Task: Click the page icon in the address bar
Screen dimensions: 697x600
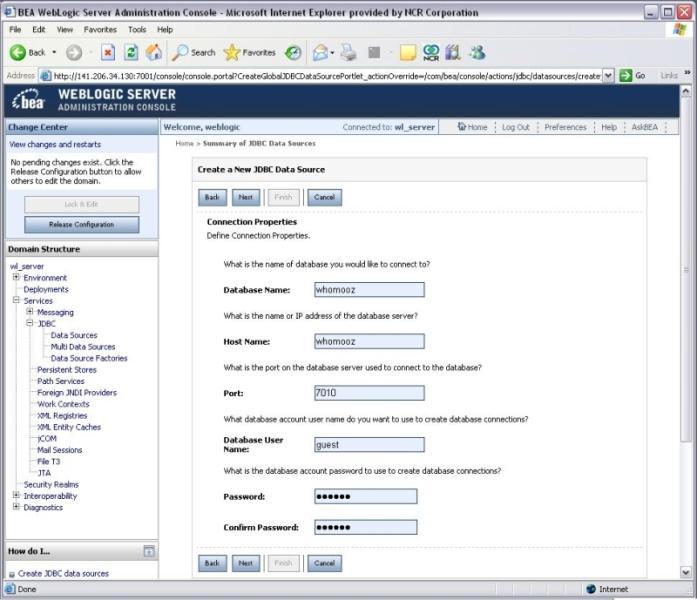Action: click(45, 76)
